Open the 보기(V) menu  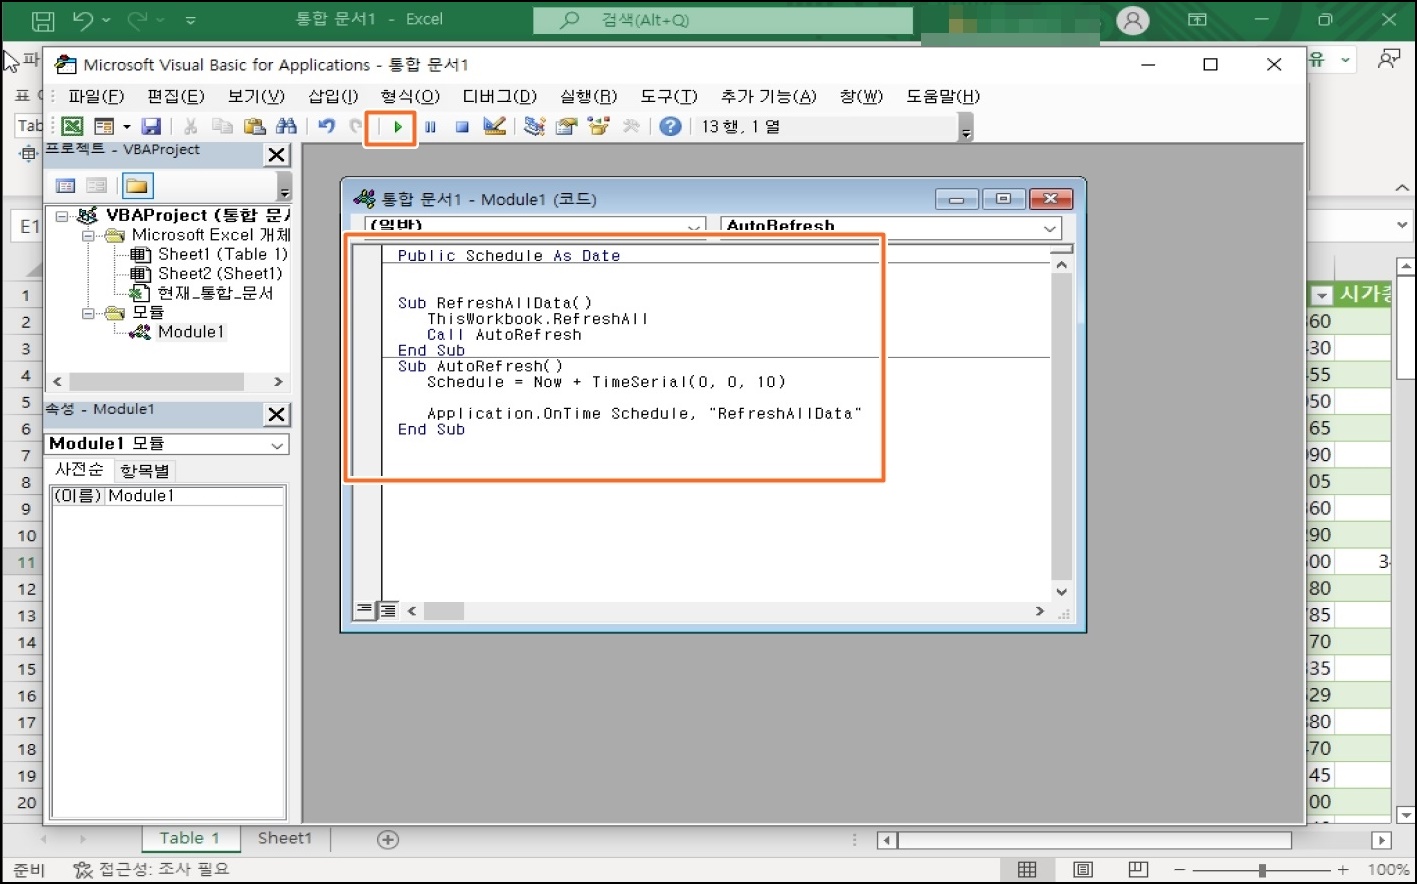coord(256,96)
